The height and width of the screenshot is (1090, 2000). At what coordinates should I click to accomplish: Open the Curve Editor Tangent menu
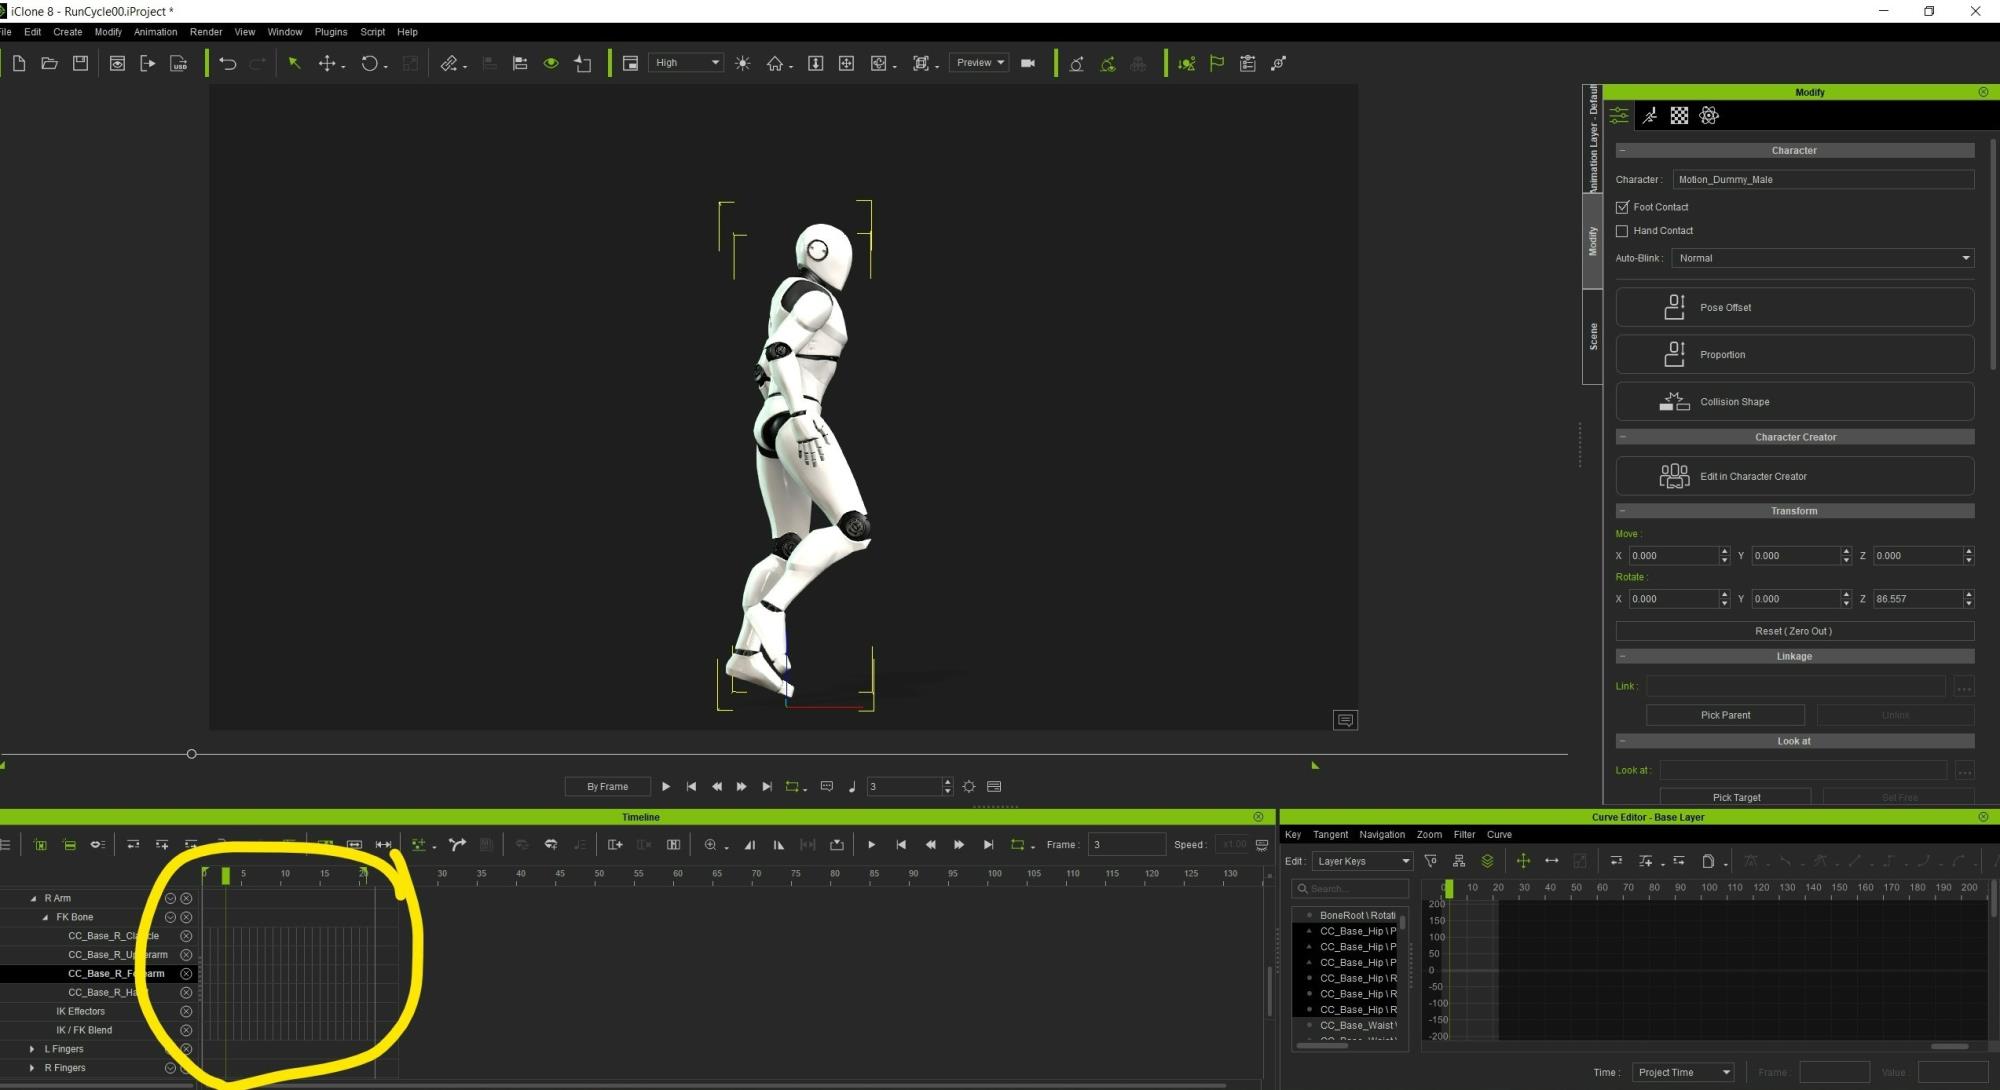tap(1330, 834)
